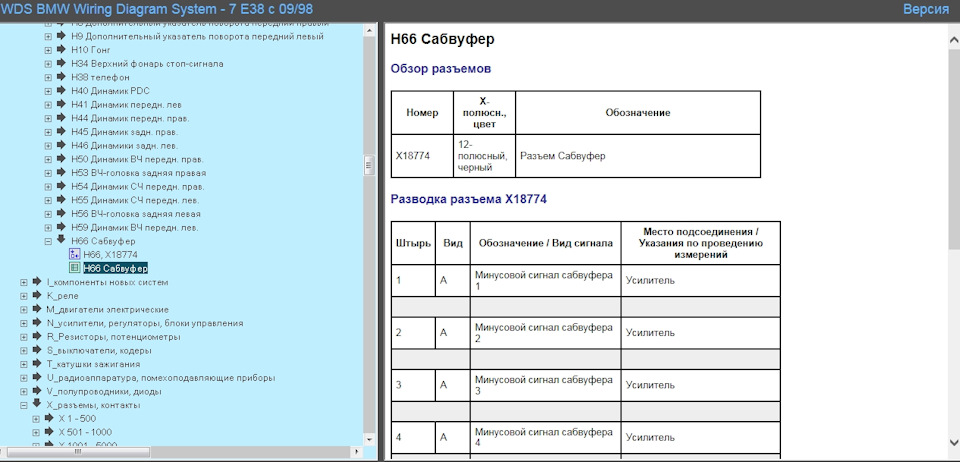Image resolution: width=960 pixels, height=462 pixels.
Task: Click Усилитель cell in pin 2 row
Action: 700,333
